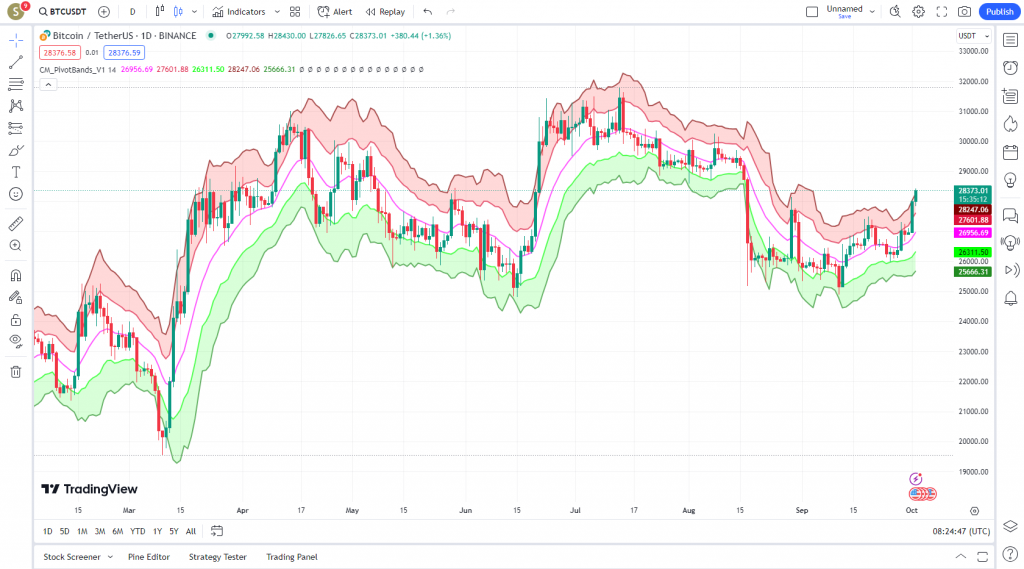Screen dimensions: 1024x569
Task: Select the 6M time range
Action: [x=118, y=531]
